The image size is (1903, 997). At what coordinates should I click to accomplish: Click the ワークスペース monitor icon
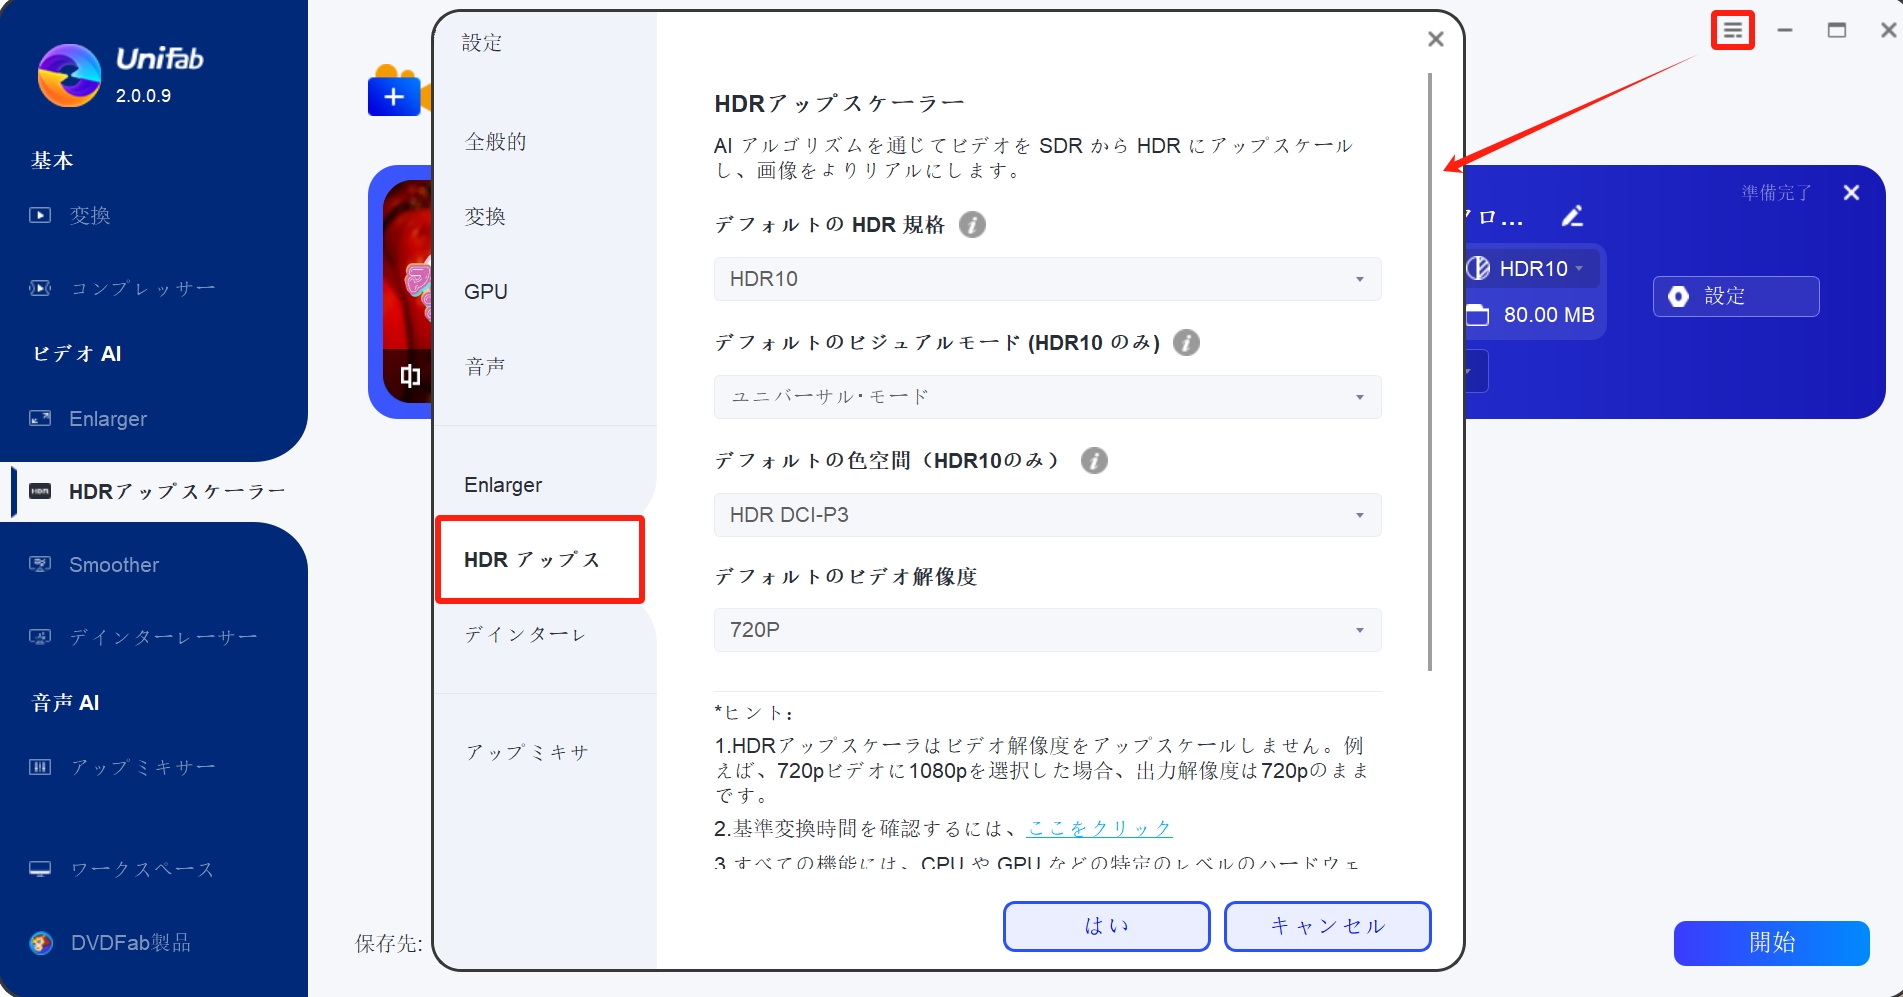(40, 869)
